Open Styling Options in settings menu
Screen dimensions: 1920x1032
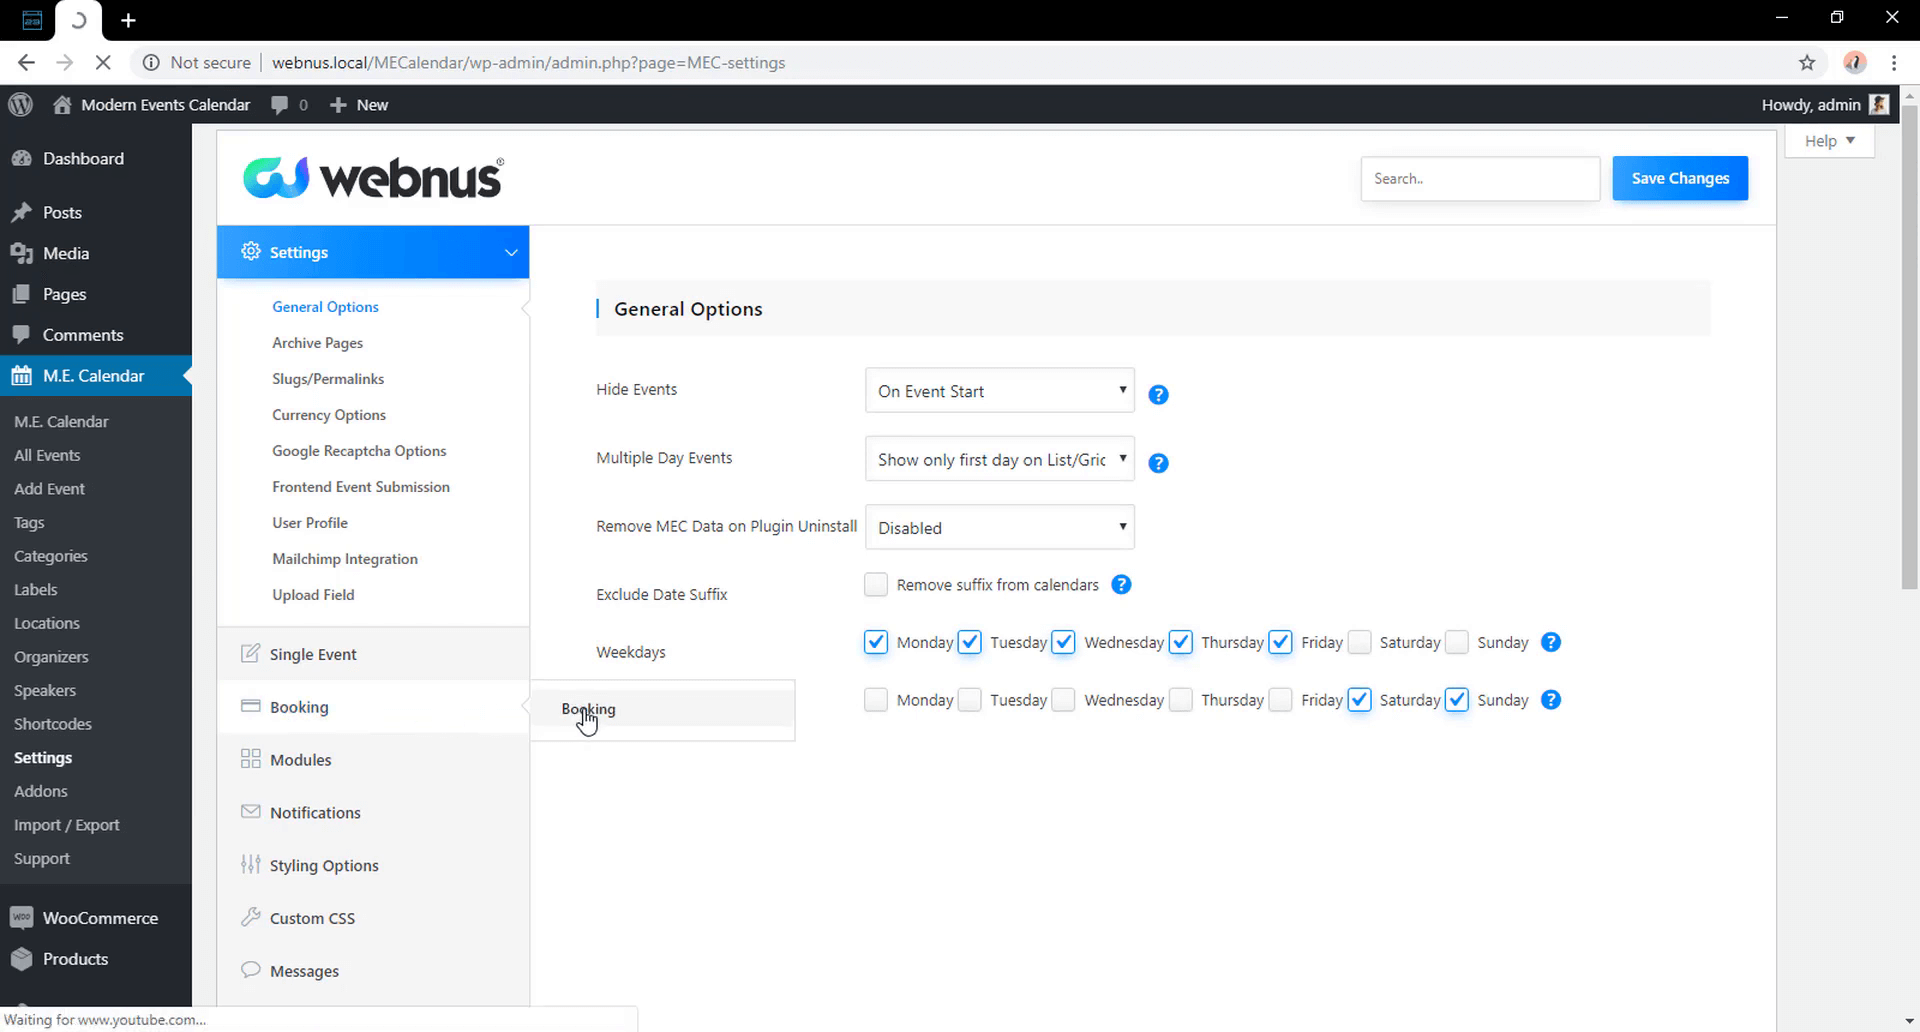[373, 865]
